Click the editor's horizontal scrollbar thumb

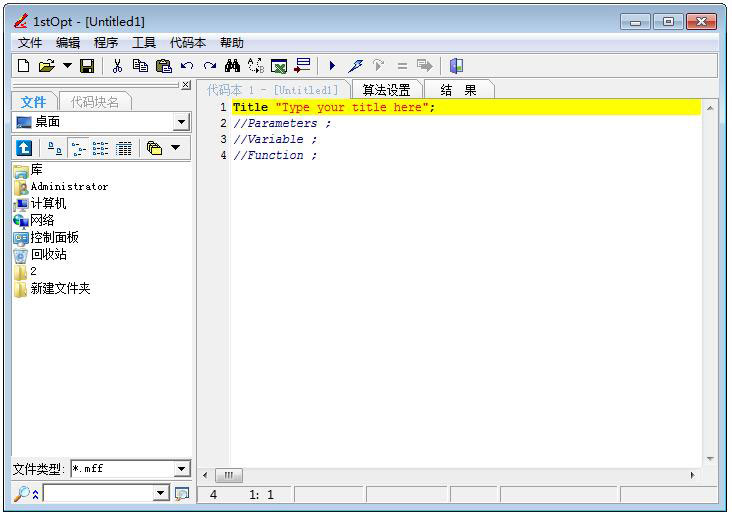(229, 475)
